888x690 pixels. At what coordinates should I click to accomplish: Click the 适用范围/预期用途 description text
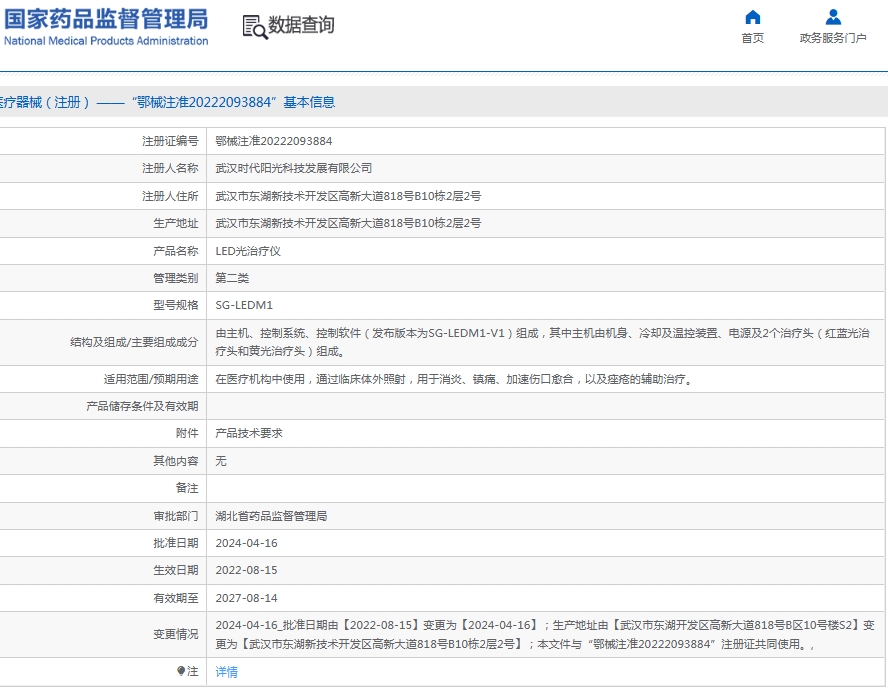tap(454, 379)
